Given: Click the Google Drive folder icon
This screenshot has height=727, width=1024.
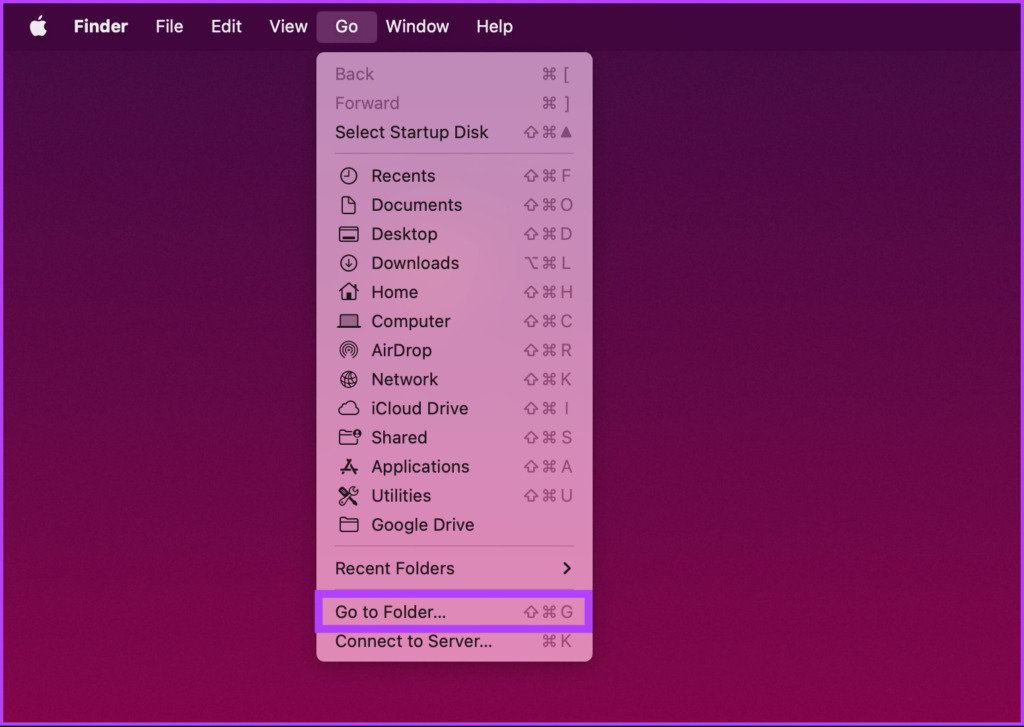Looking at the screenshot, I should 349,525.
